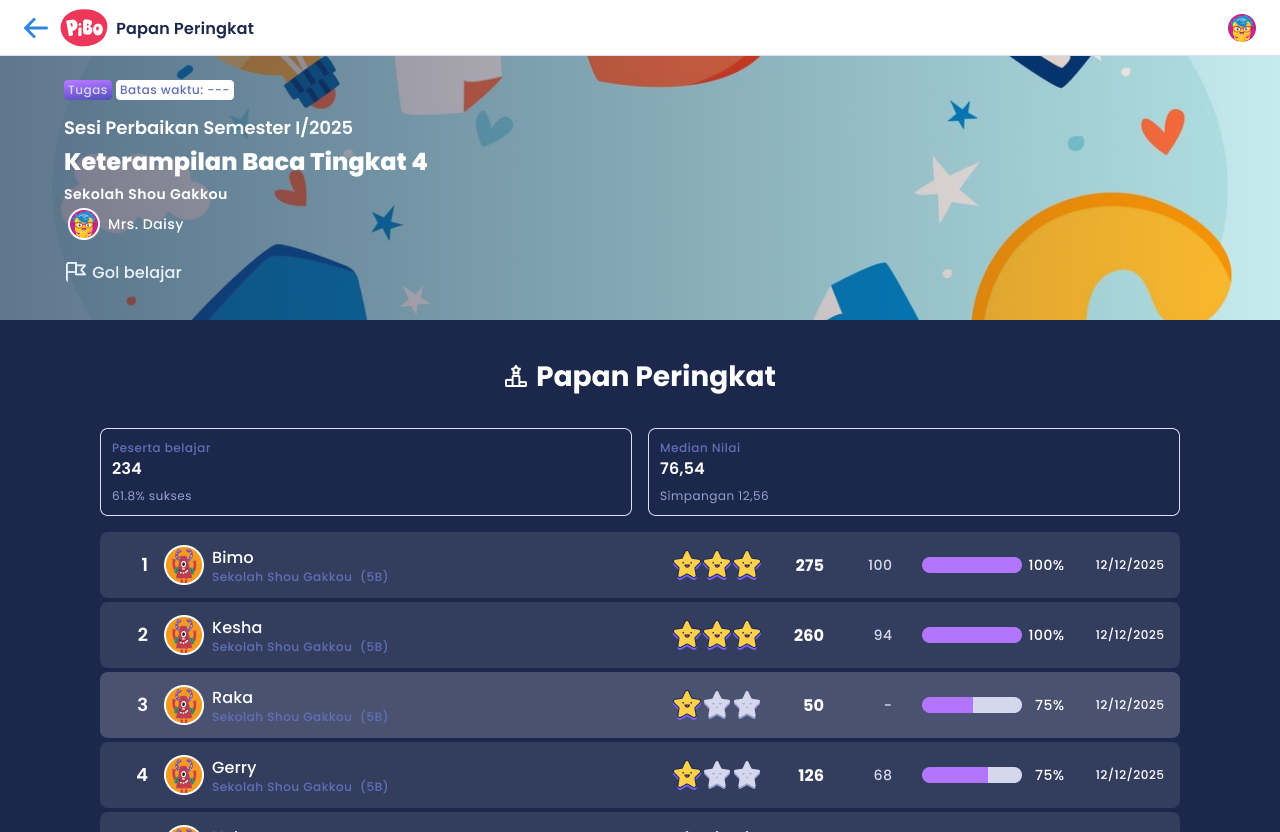The image size is (1280, 832).
Task: Click the Mrs. Daisy teacher avatar
Action: pos(84,224)
